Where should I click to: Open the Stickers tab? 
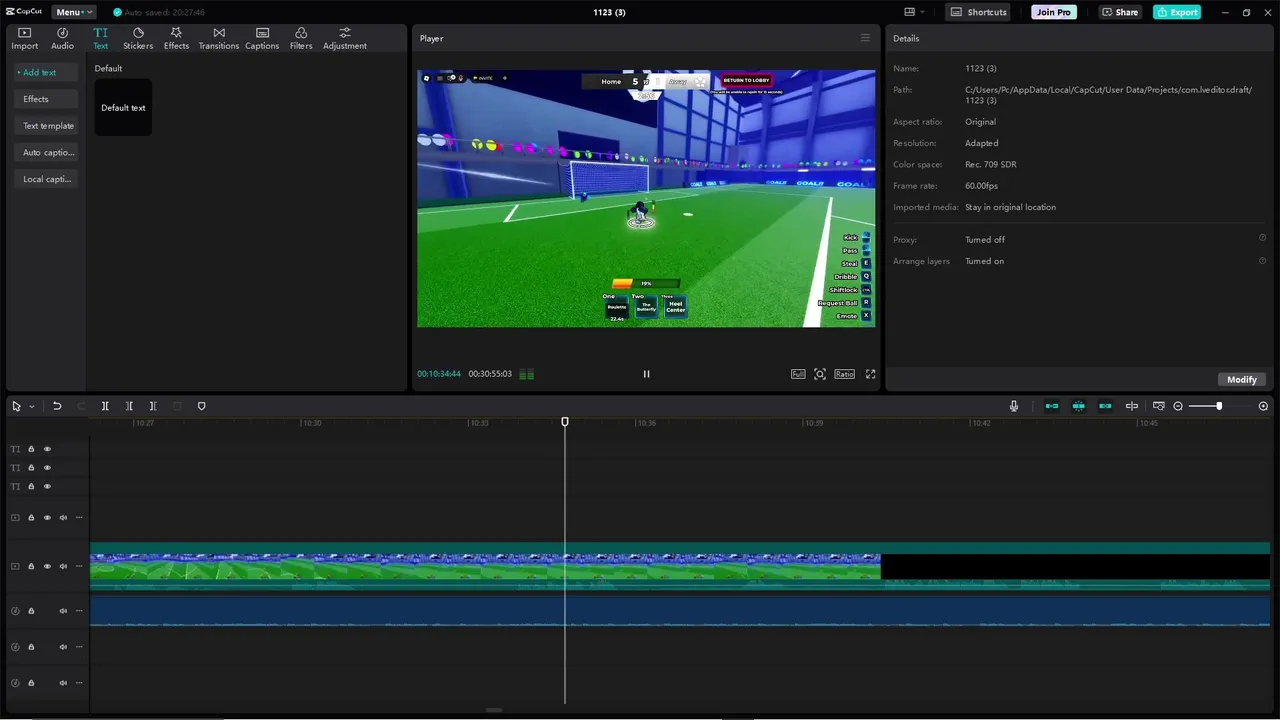138,39
